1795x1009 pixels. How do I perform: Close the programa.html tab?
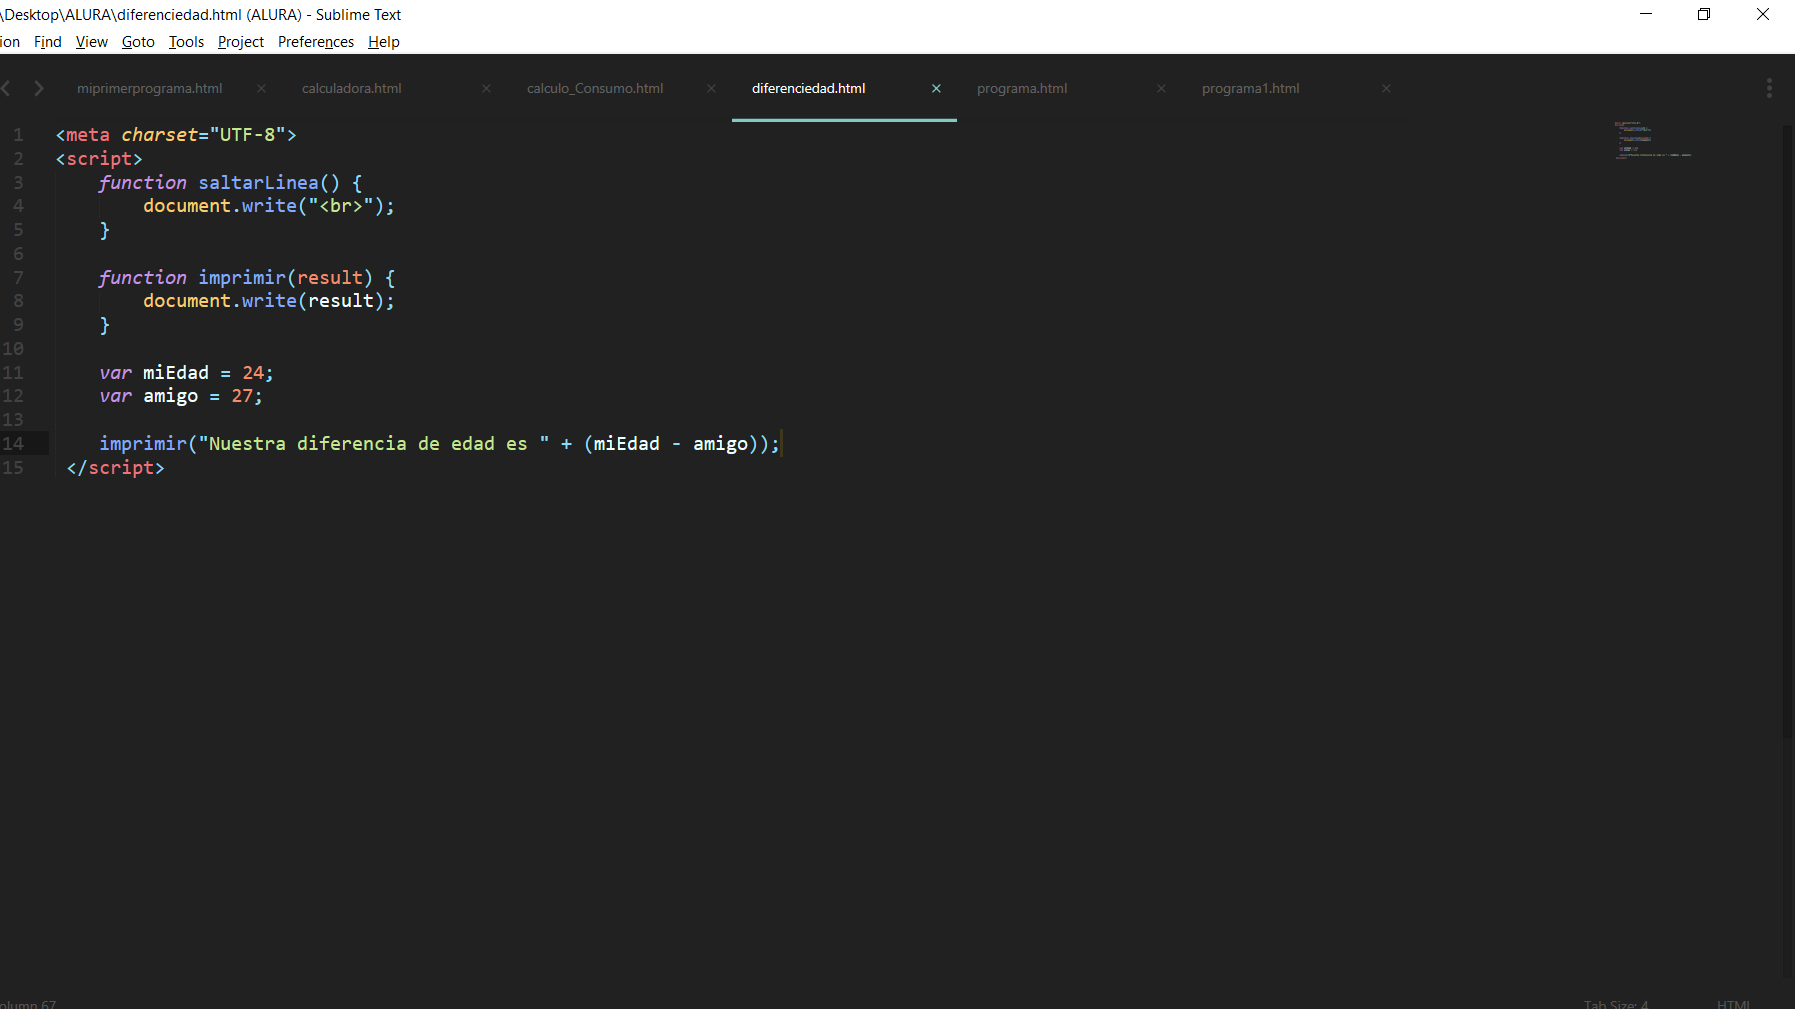click(x=1161, y=89)
